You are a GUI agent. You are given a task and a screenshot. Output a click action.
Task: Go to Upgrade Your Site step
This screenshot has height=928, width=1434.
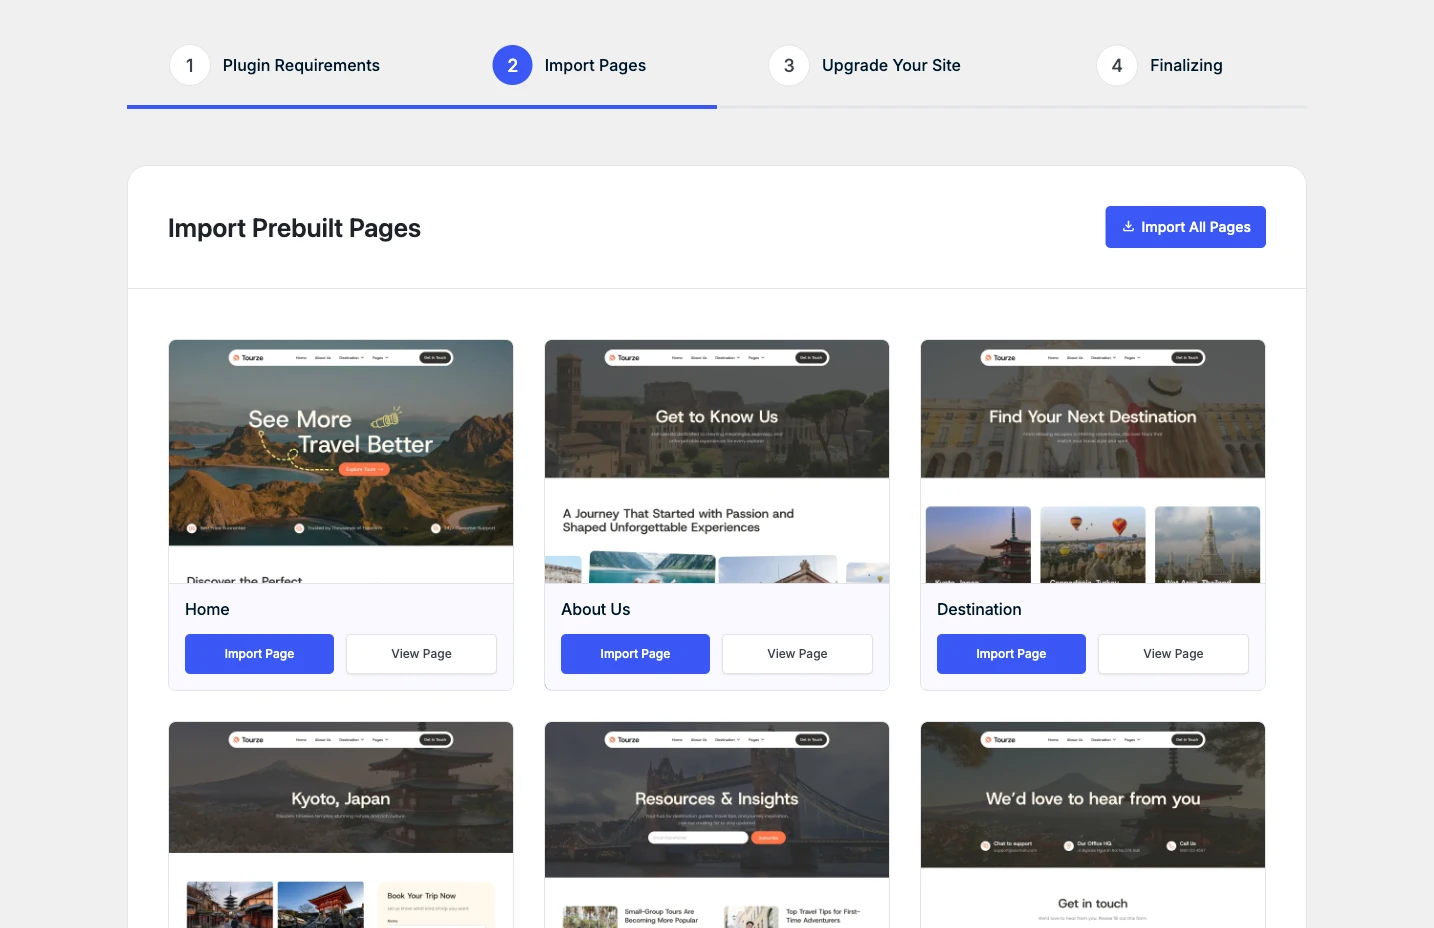coord(890,66)
